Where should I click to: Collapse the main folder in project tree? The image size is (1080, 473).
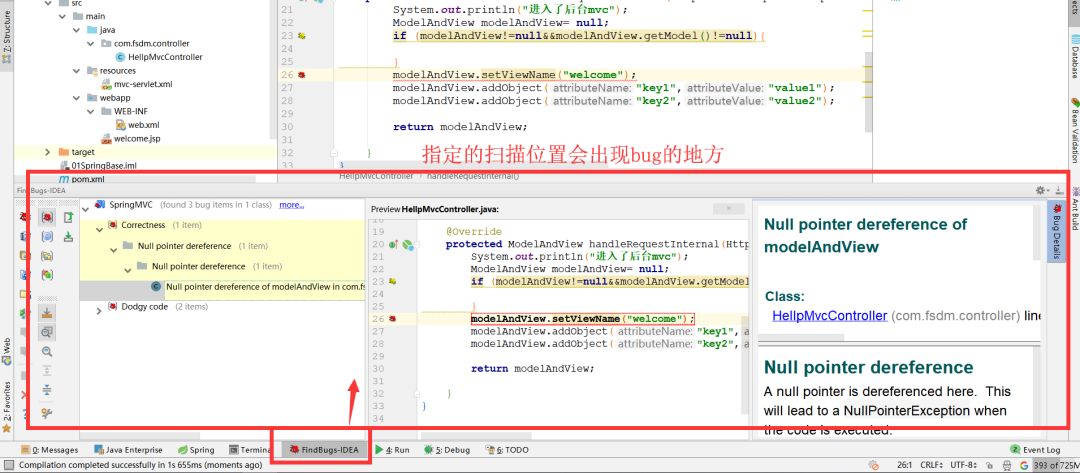[x=61, y=17]
